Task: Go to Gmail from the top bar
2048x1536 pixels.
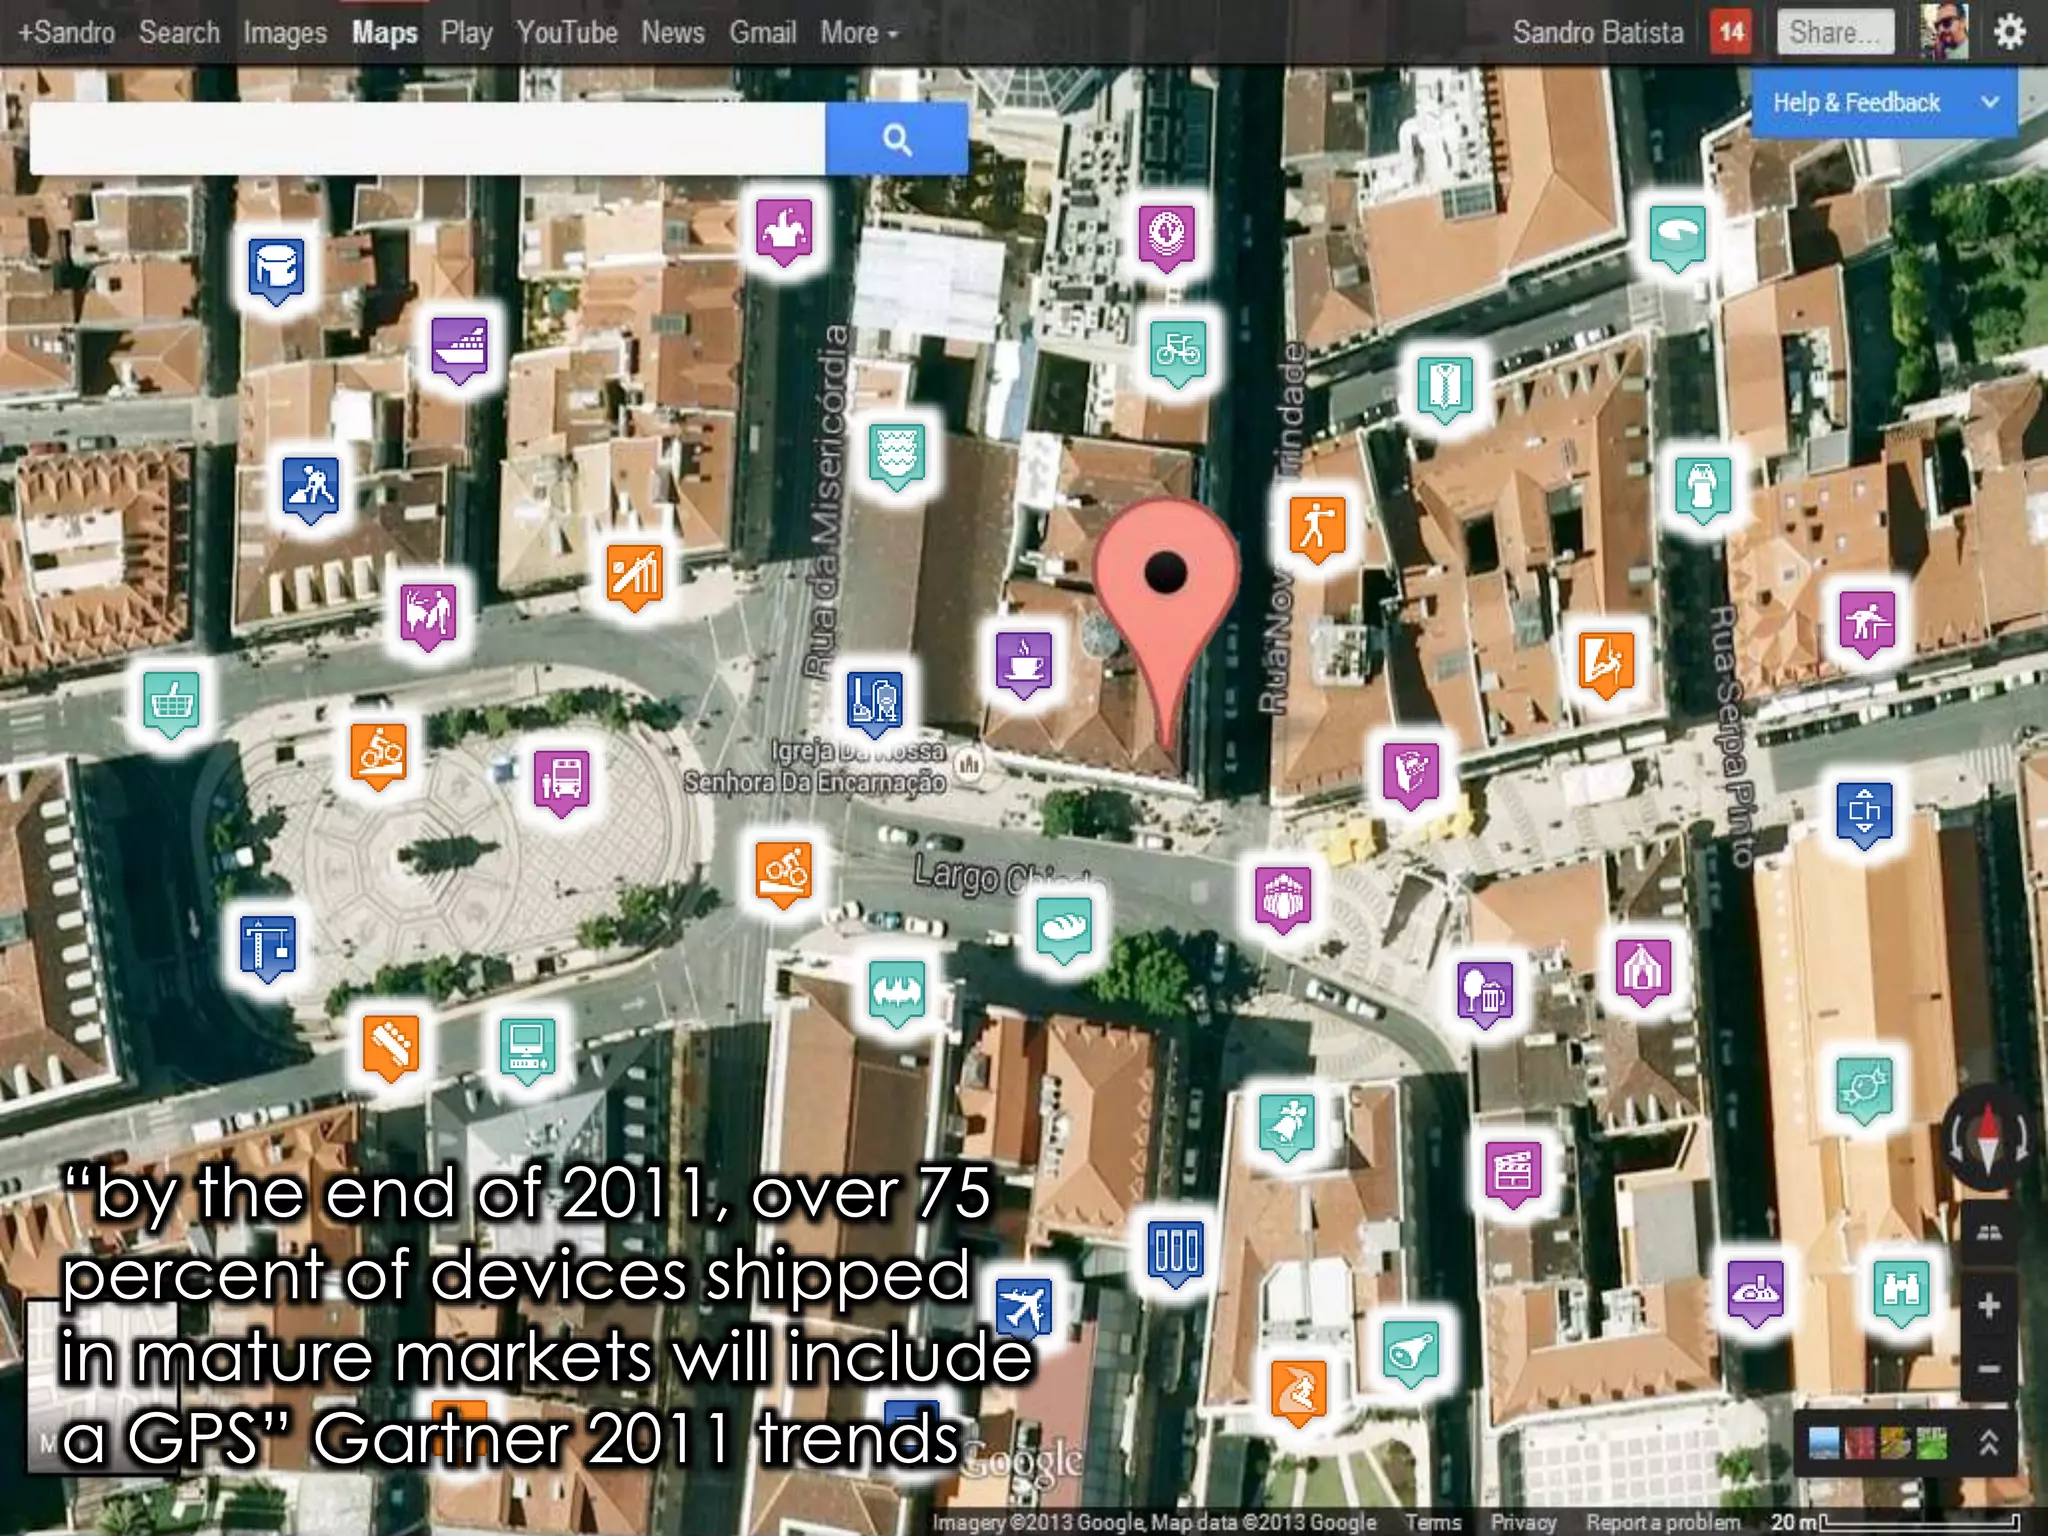Action: [762, 33]
